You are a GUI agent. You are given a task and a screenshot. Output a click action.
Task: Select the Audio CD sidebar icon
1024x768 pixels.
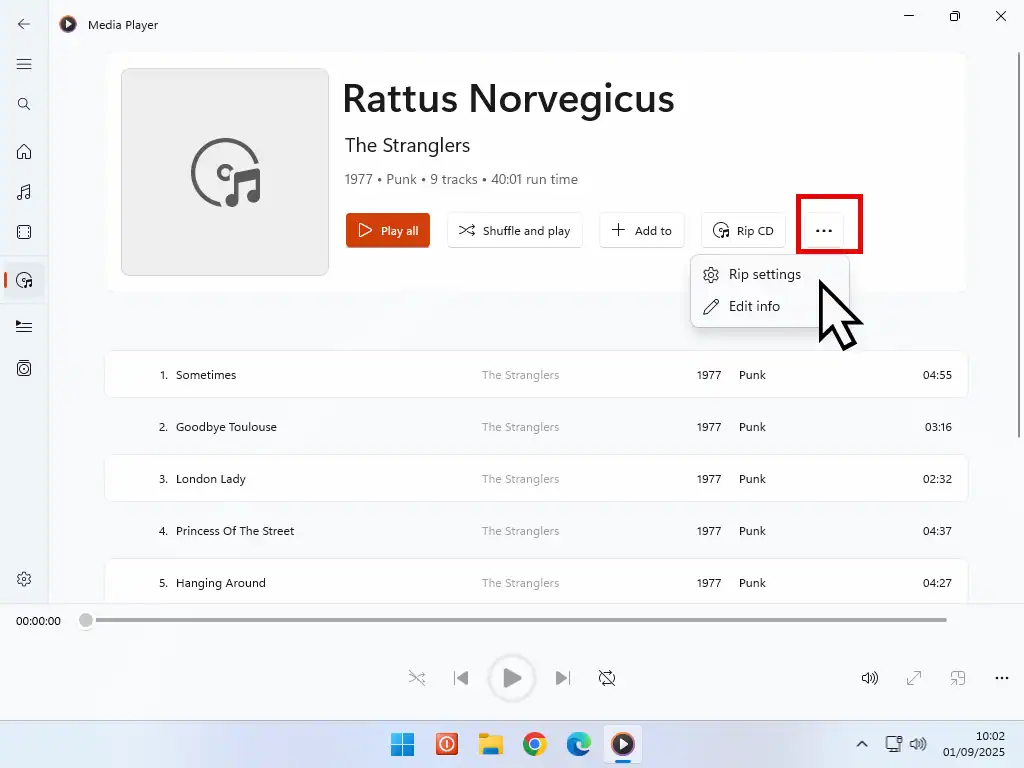pos(24,280)
